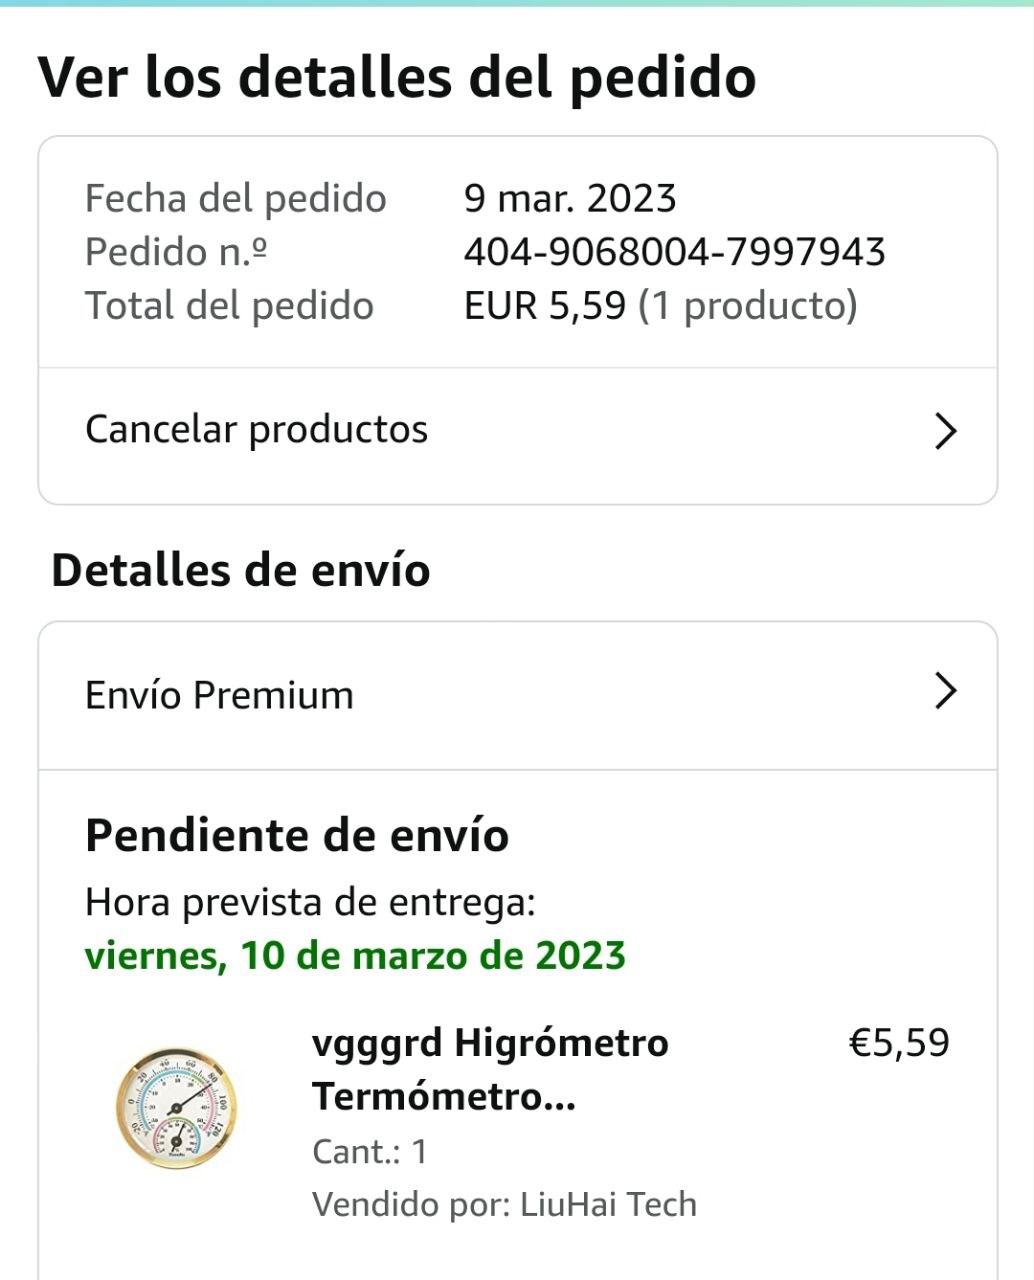The height and width of the screenshot is (1280, 1034).
Task: Click the seller name LiuHai Tech
Action: (x=608, y=1204)
